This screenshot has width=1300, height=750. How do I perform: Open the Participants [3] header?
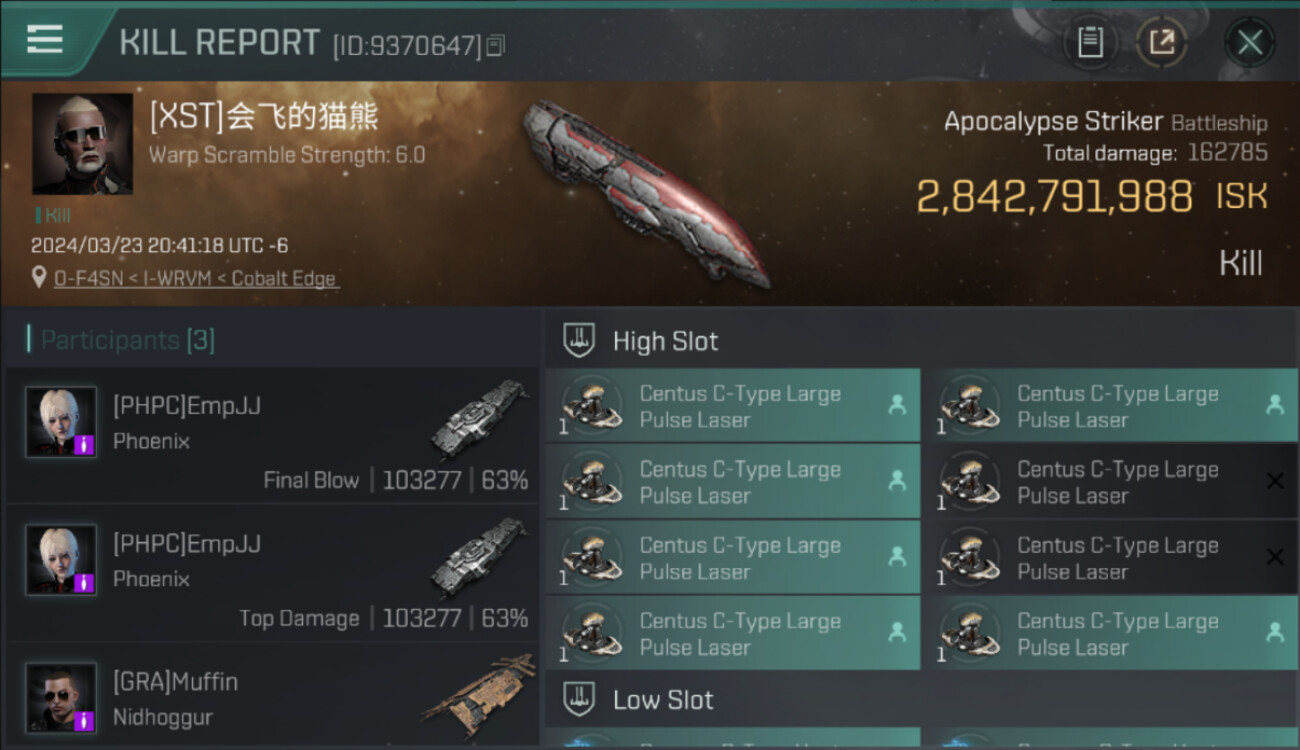pos(121,340)
